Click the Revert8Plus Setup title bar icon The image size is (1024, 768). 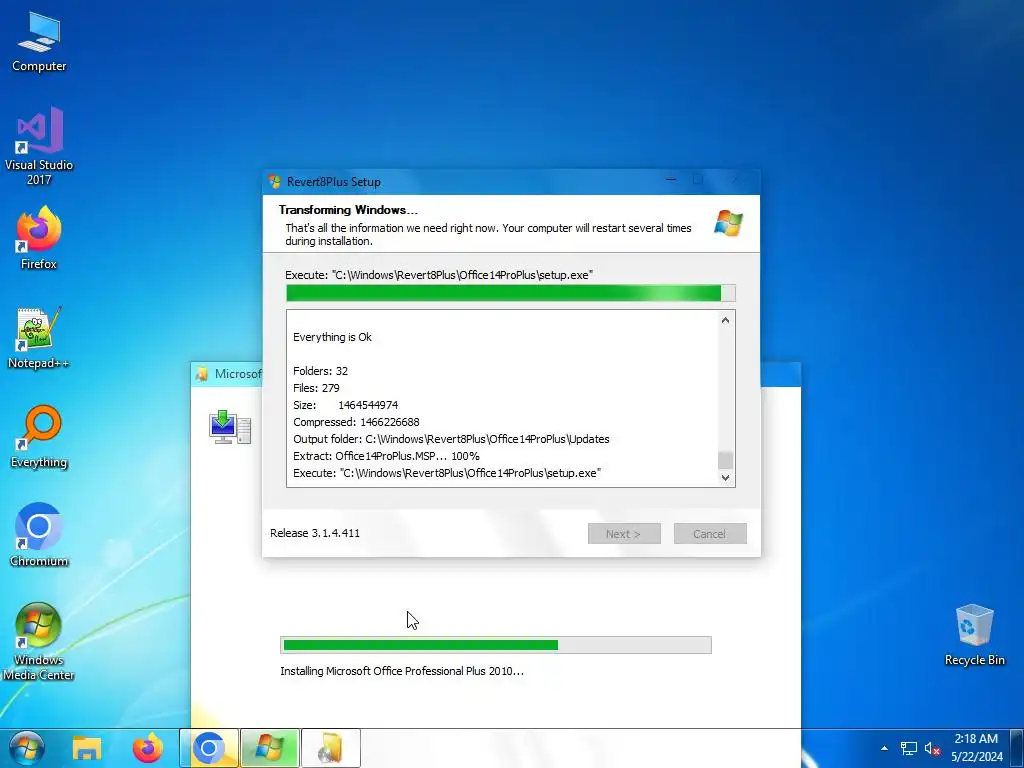[275, 182]
